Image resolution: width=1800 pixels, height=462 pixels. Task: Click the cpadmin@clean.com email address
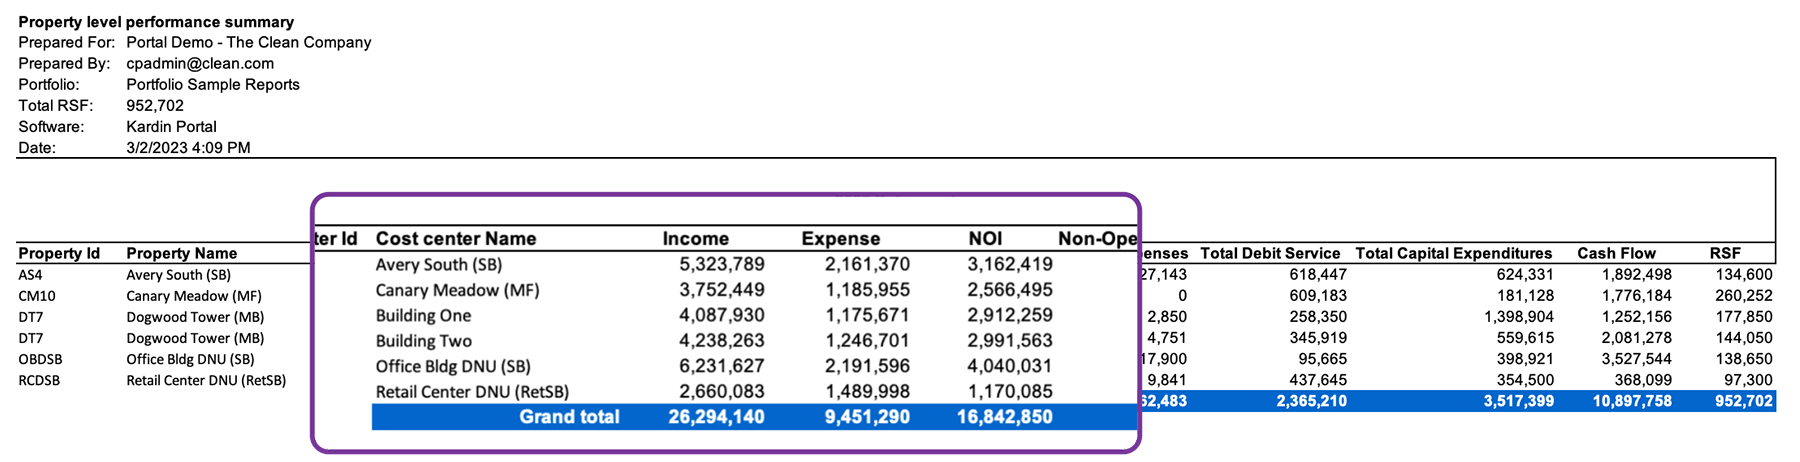point(200,64)
